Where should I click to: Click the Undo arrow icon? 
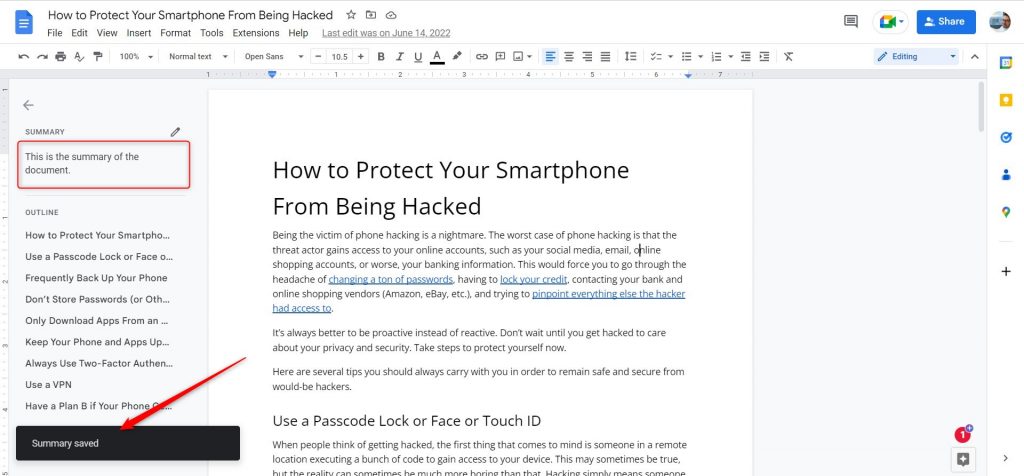point(24,57)
